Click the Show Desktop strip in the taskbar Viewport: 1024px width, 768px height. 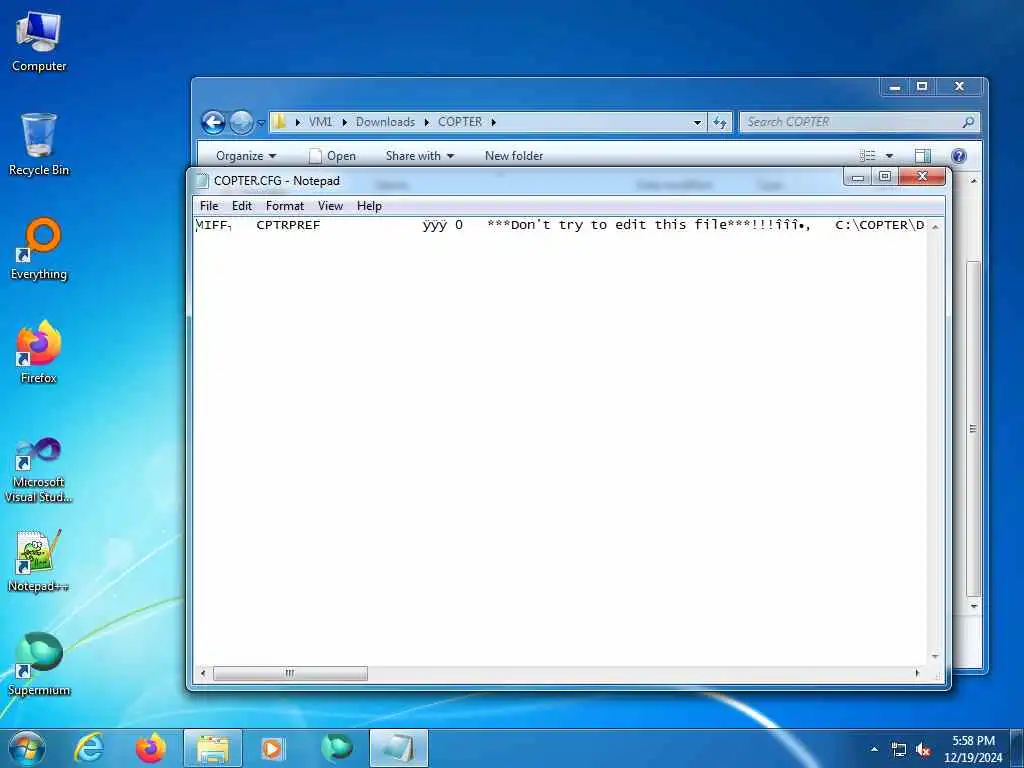[x=1017, y=749]
